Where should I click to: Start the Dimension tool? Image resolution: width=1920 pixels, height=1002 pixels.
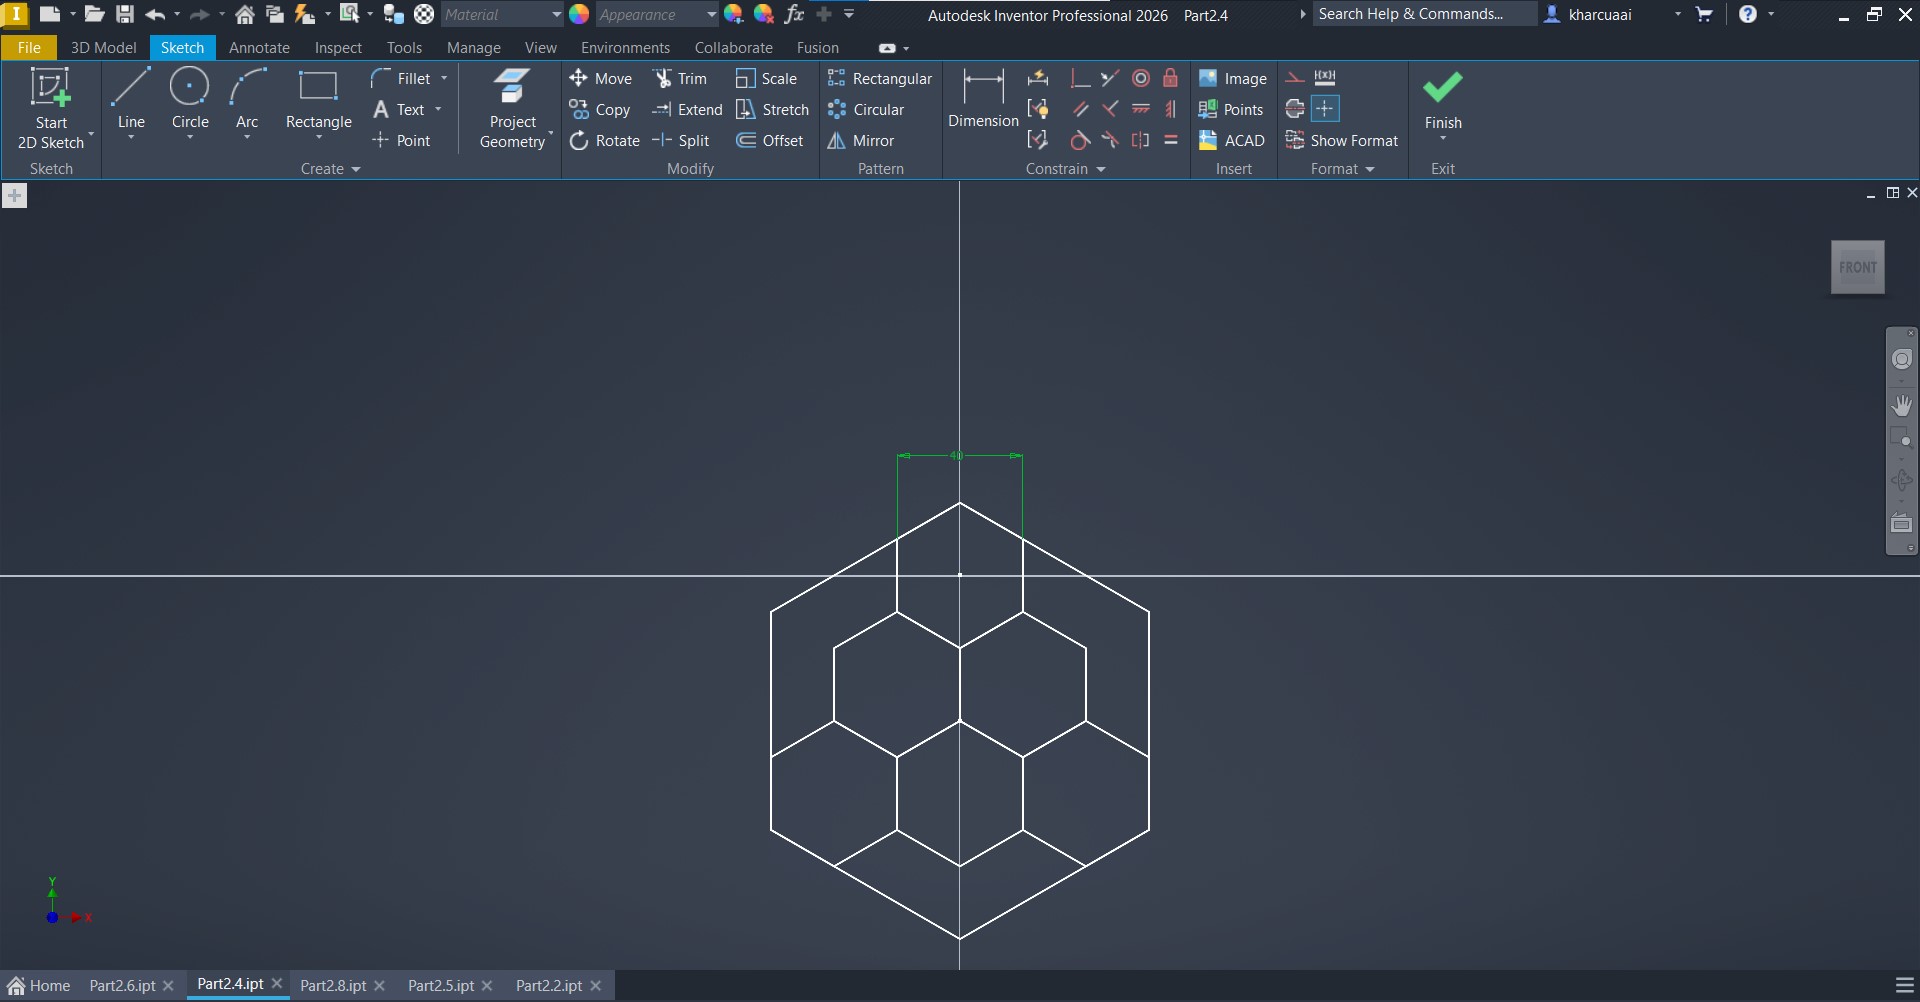coord(982,100)
